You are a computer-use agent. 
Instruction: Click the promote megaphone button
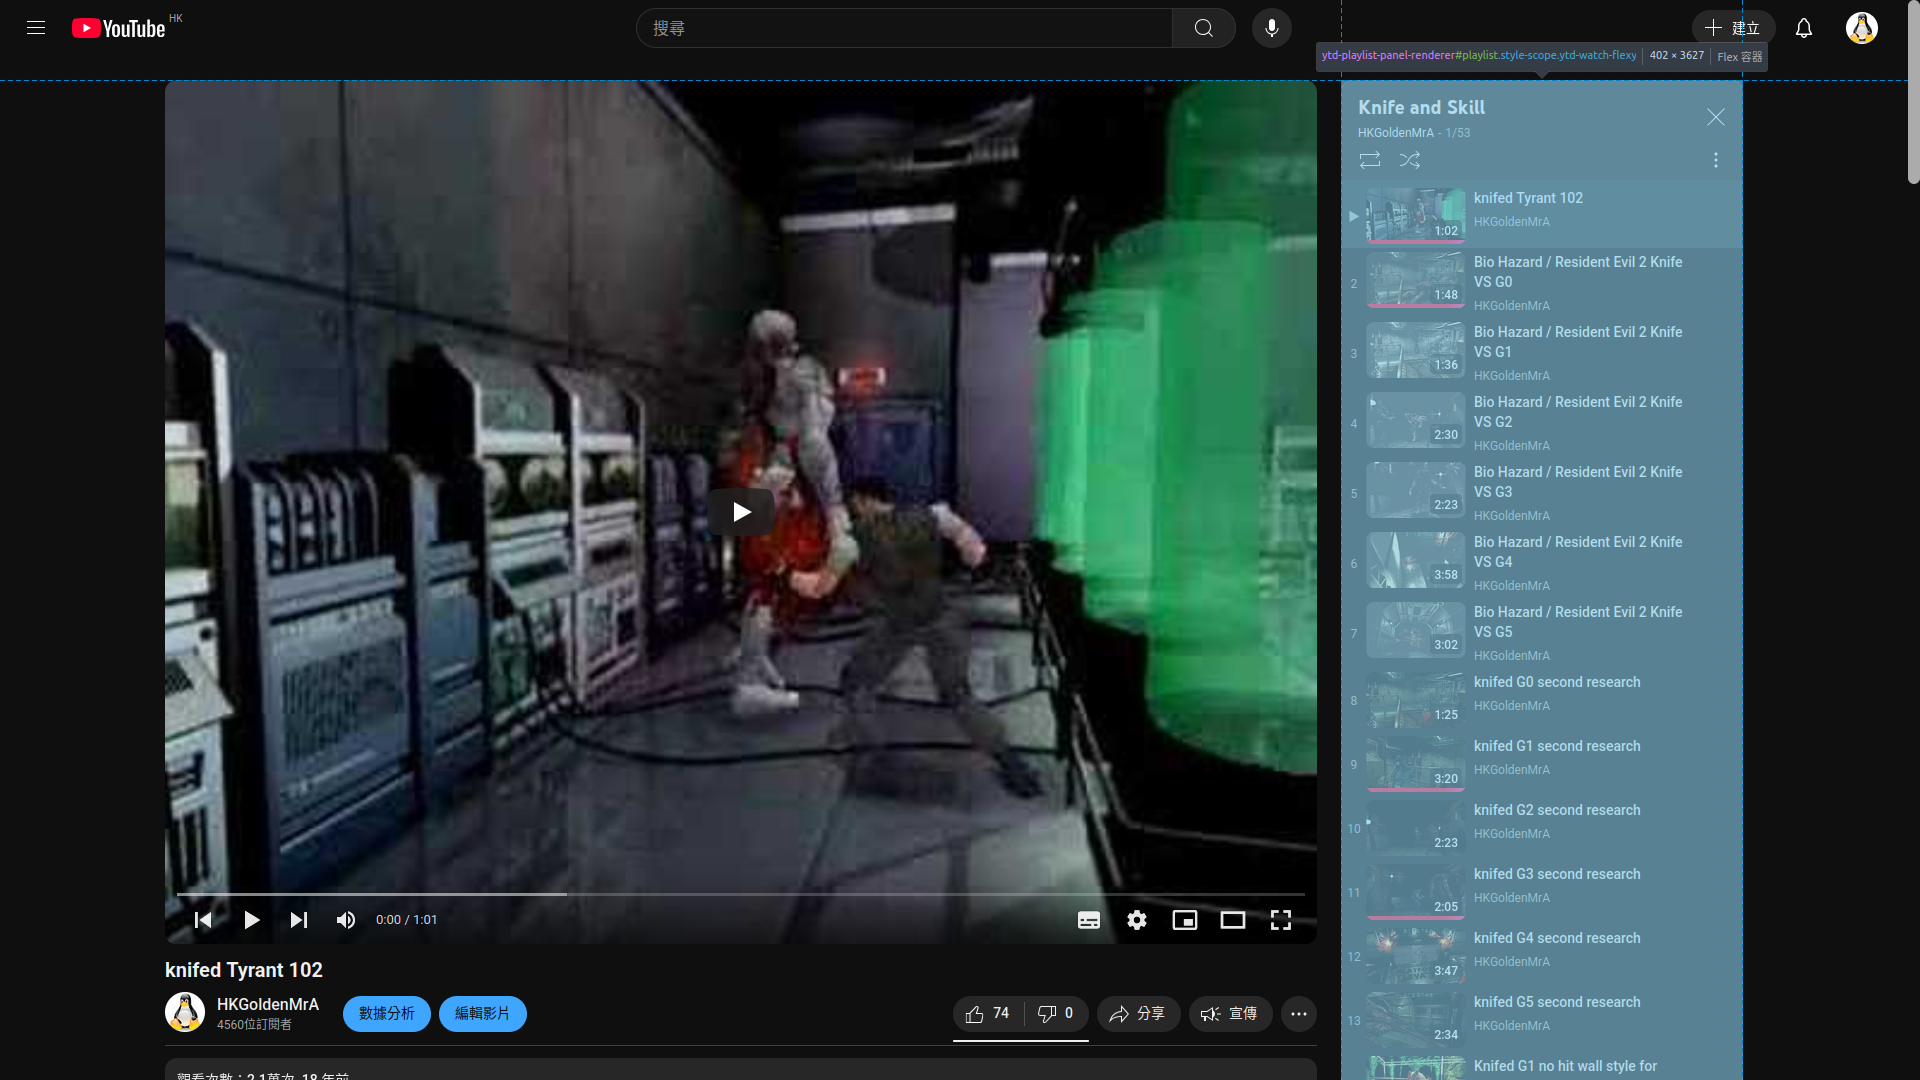pyautogui.click(x=1231, y=1014)
